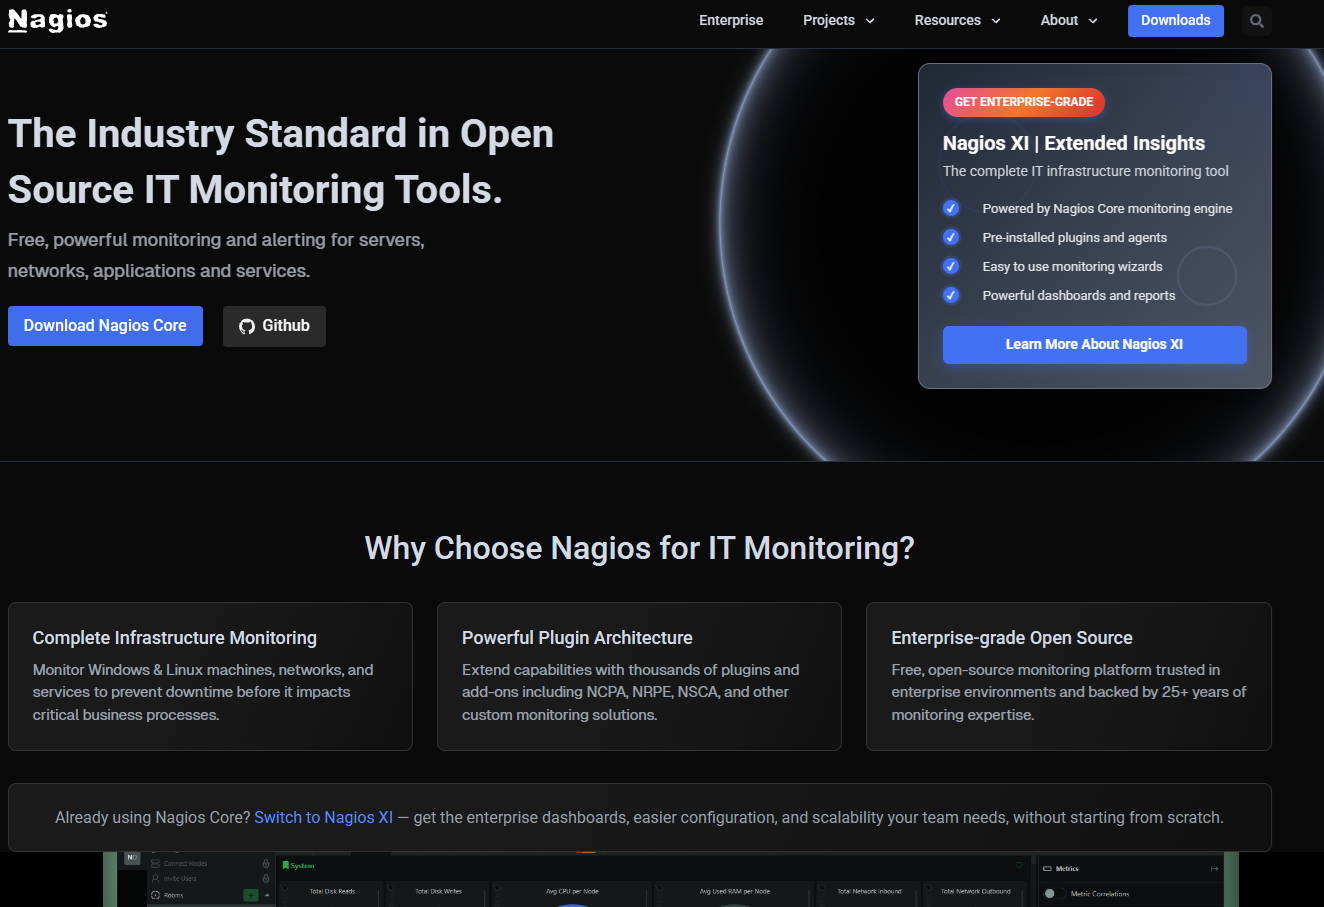Click Avg CPU per Node in dashboard preview
Screen dimensions: 1324x907
(572, 891)
